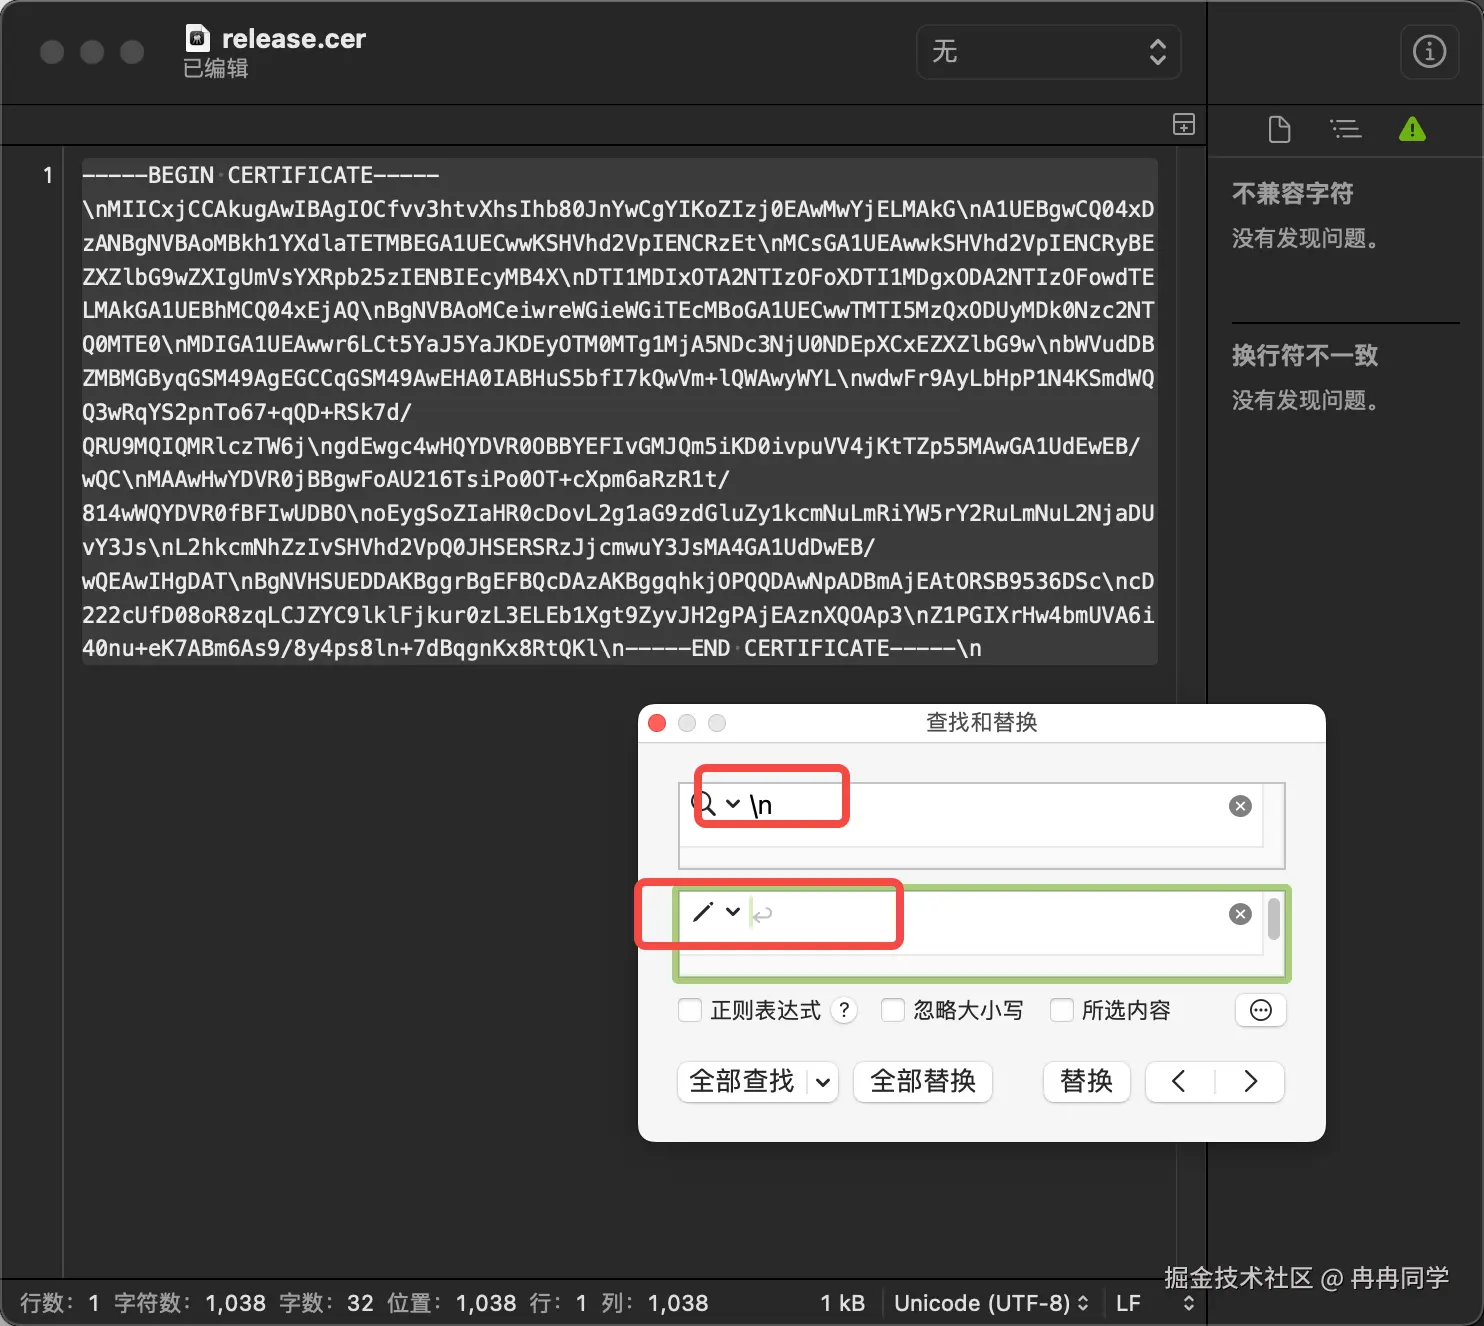Viewport: 1484px width, 1326px height.
Task: Click the release.cer window title
Action: (293, 39)
